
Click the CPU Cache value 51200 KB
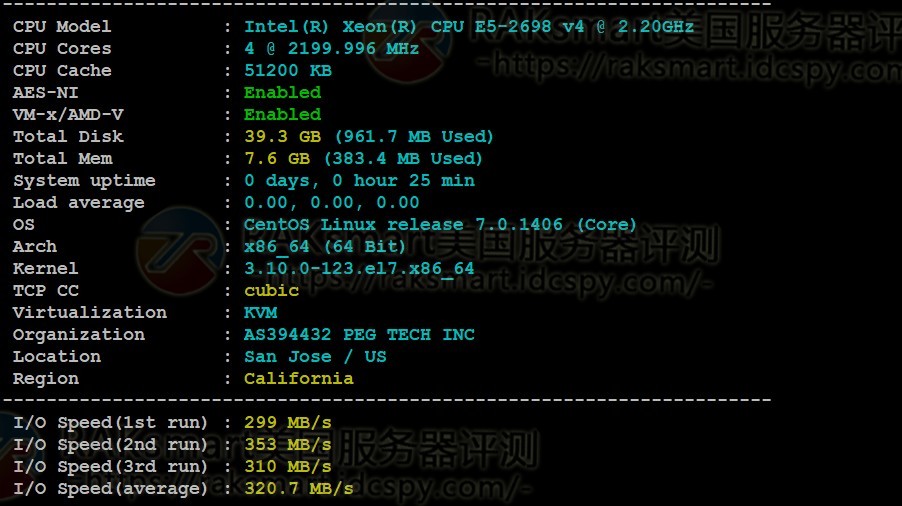point(288,70)
